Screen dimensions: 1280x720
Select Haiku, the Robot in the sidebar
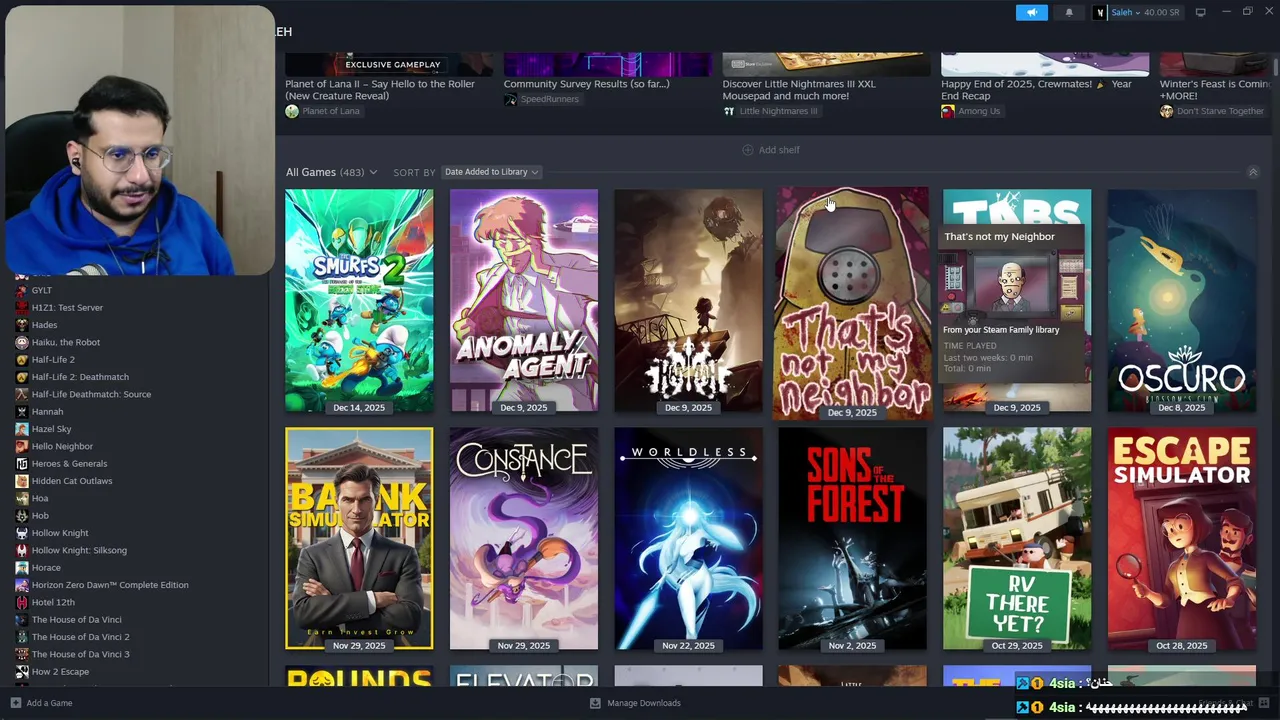pyautogui.click(x=66, y=342)
